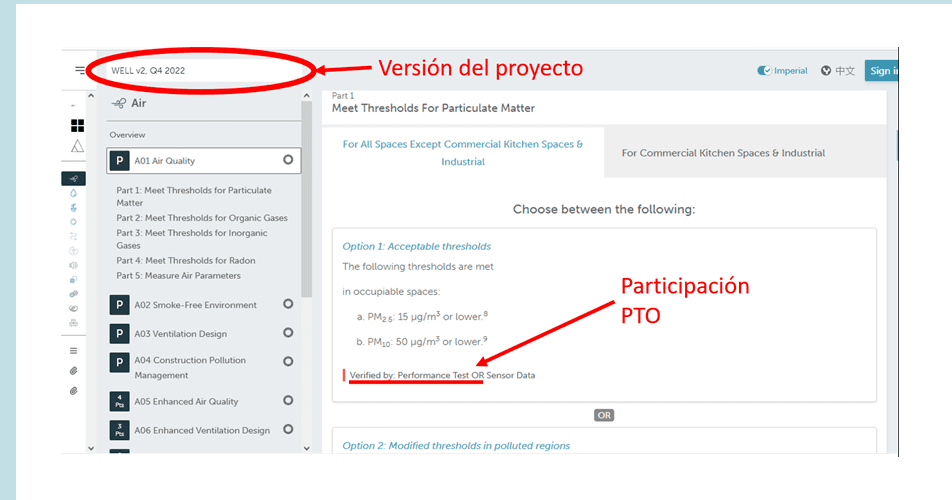952x500 pixels.
Task: Click footnote 9 after the PM10 threshold
Action: [x=484, y=339]
